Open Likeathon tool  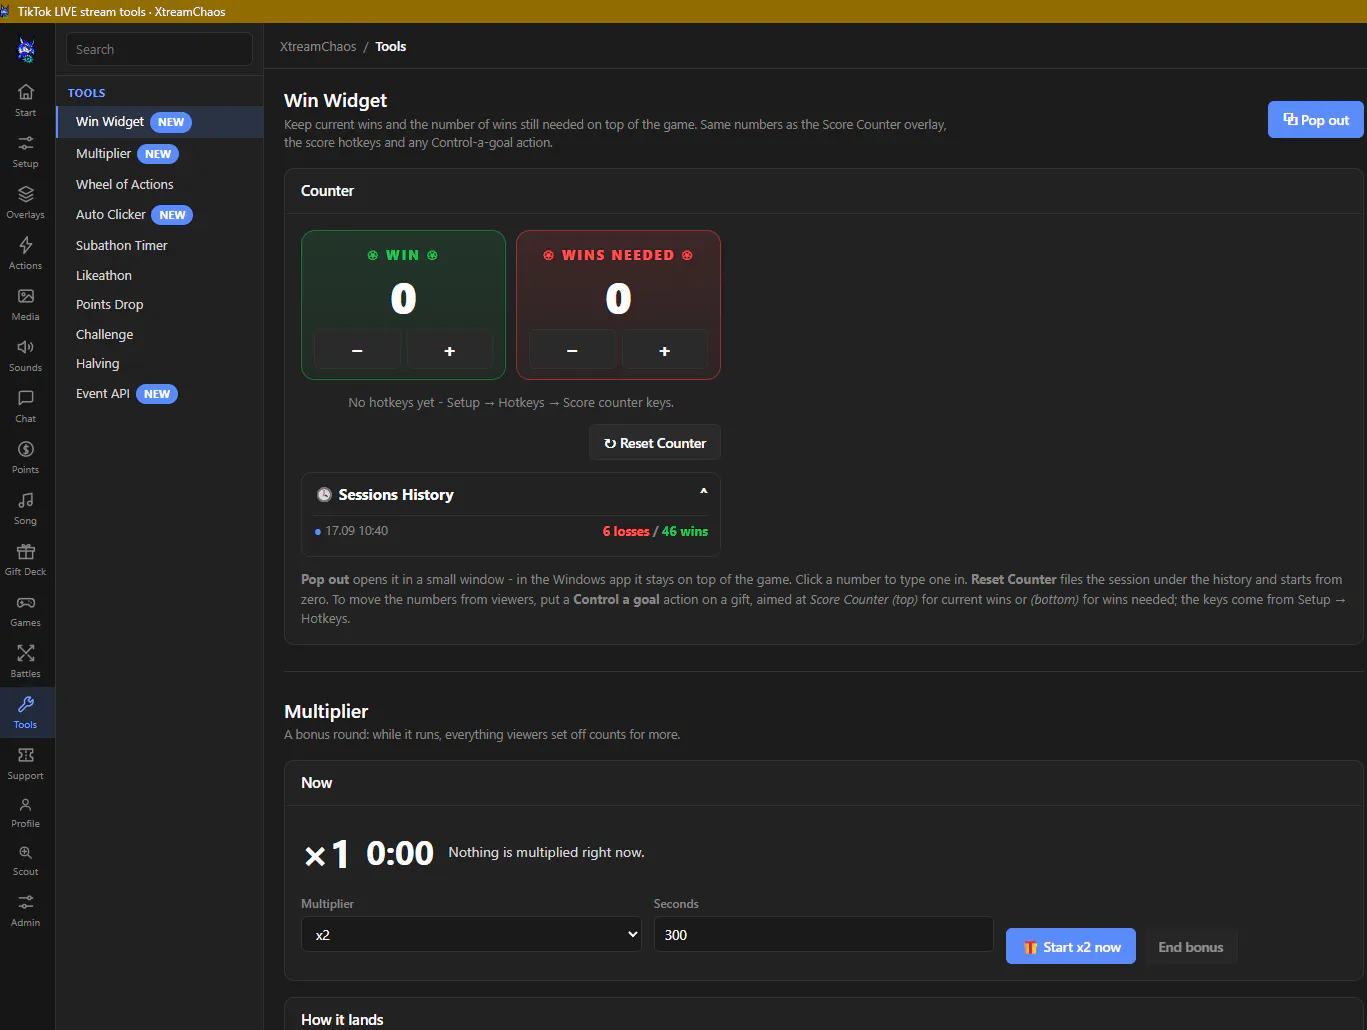160,275
